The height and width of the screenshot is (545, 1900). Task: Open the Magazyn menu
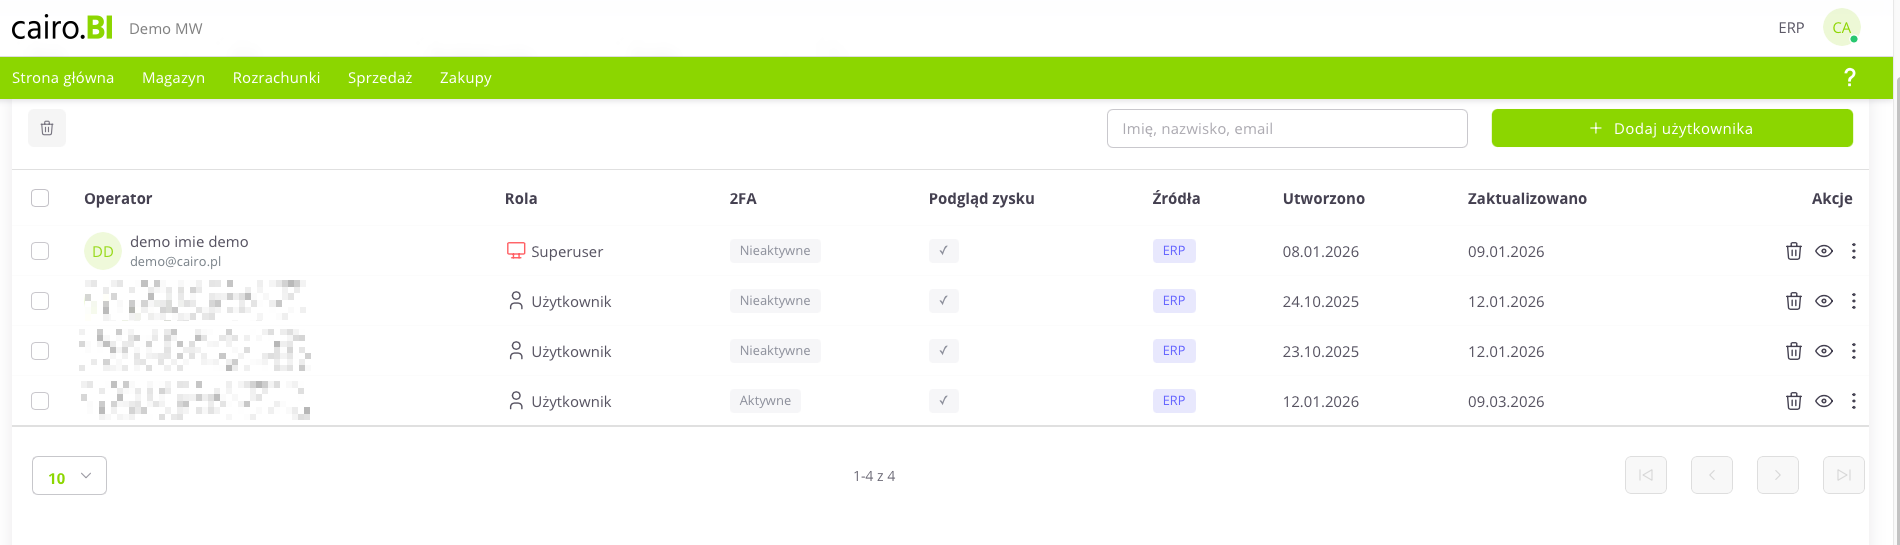173,78
